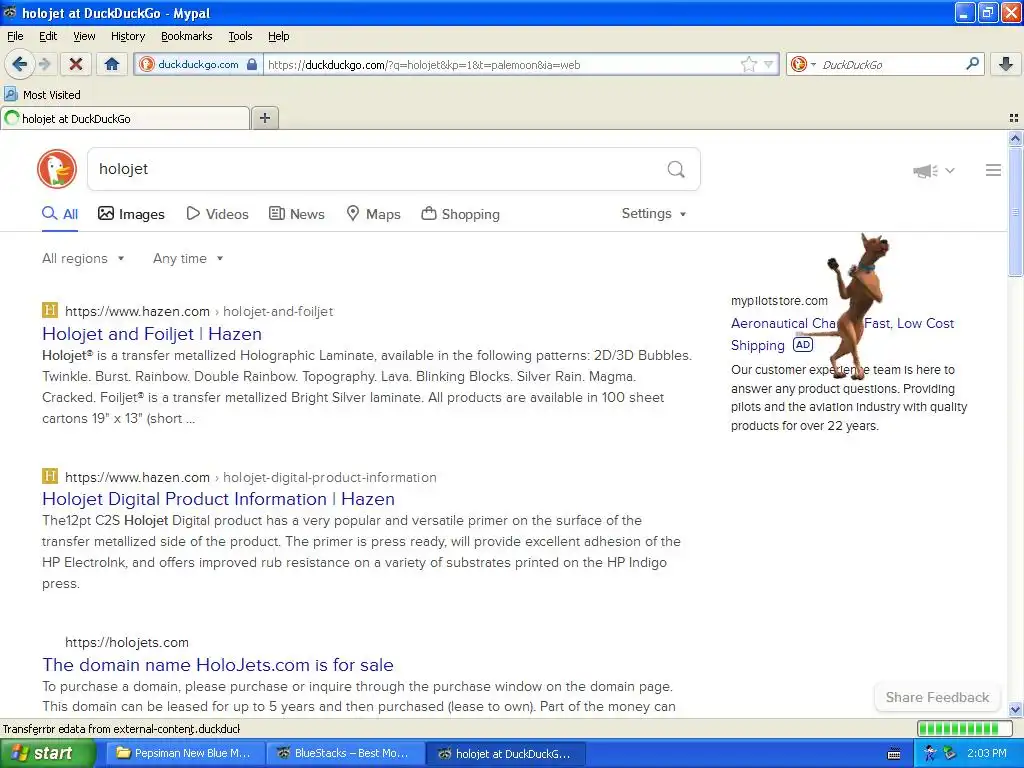Image resolution: width=1024 pixels, height=768 pixels.
Task: Open HoloJets.com domain for sale result
Action: [x=217, y=665]
